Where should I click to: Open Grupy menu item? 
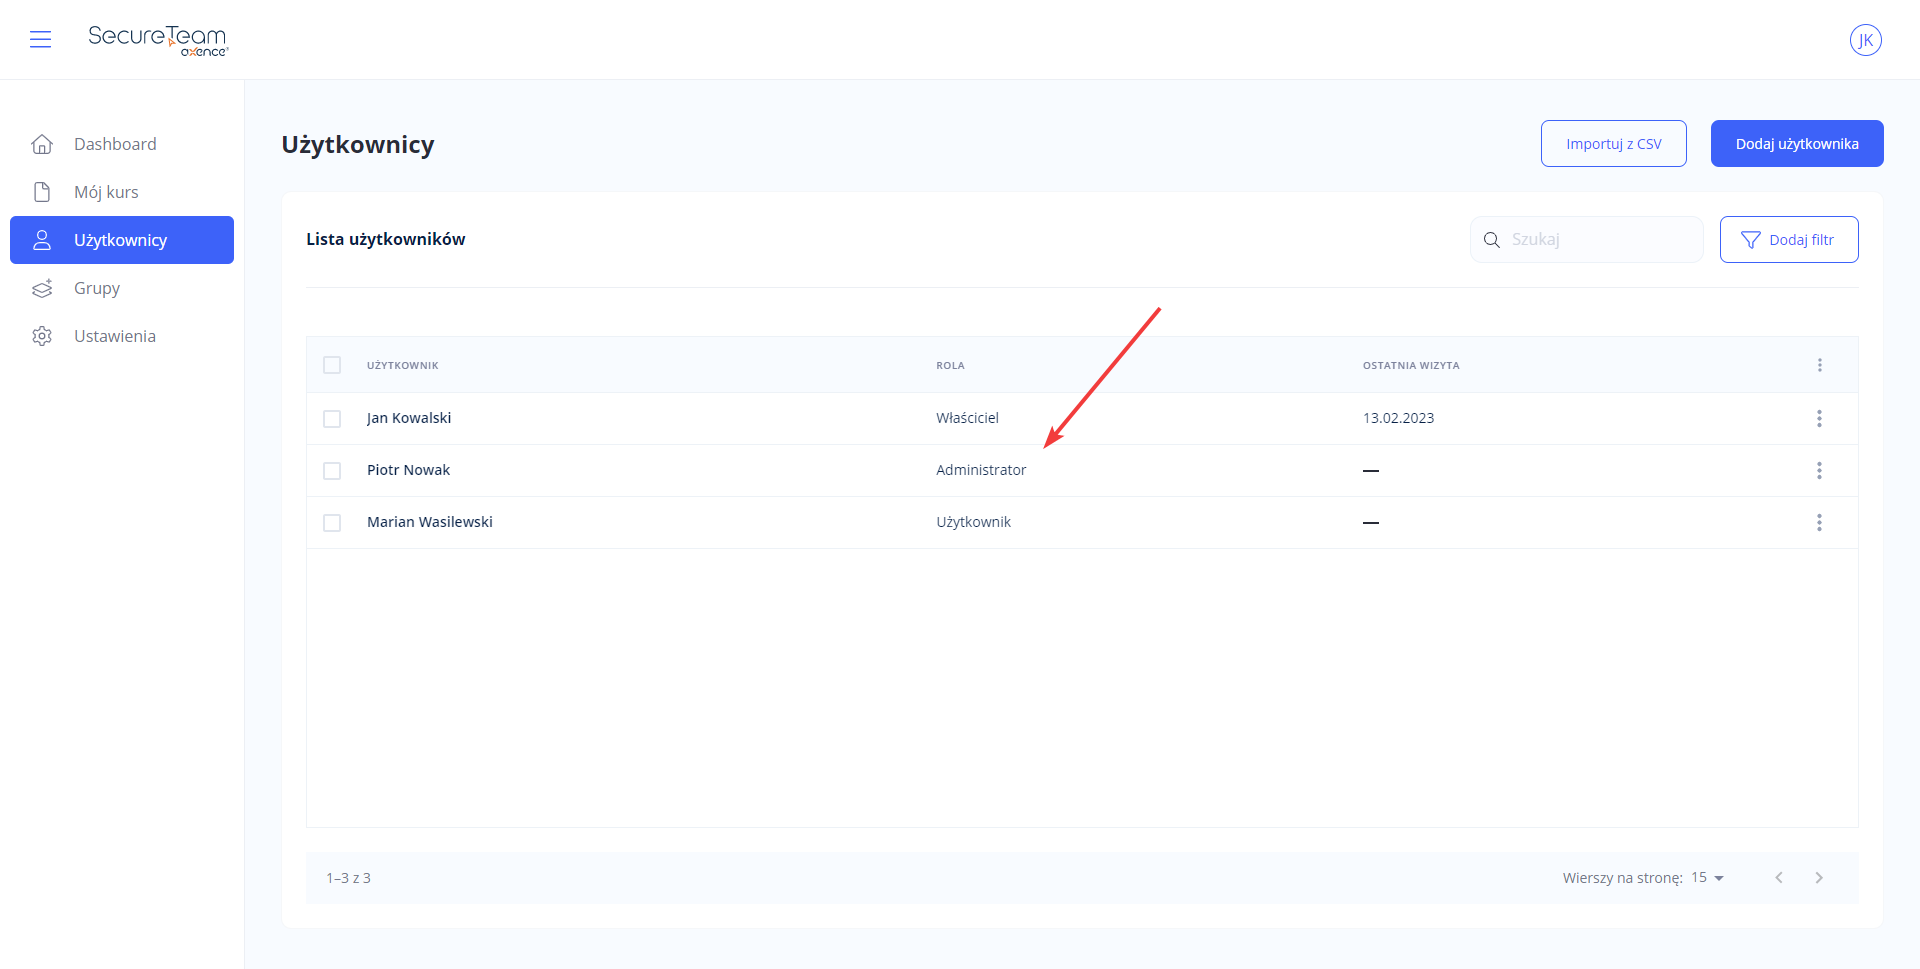(x=122, y=288)
